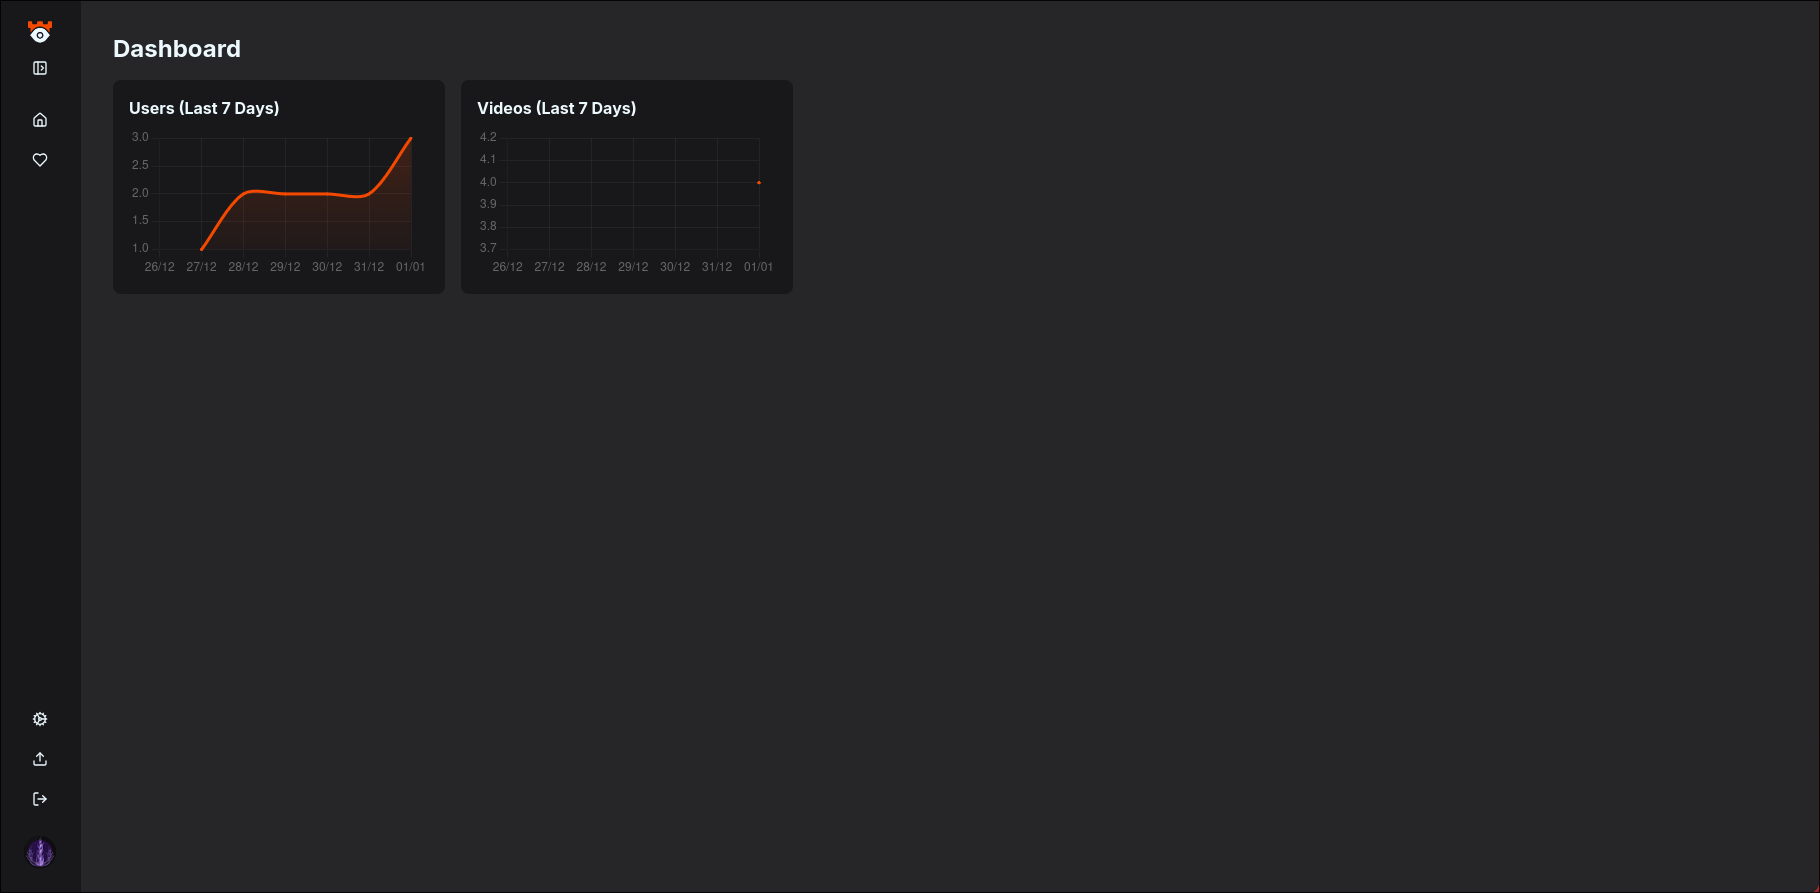Viewport: 1820px width, 893px height.
Task: Go to Home via the house icon
Action: tap(40, 120)
